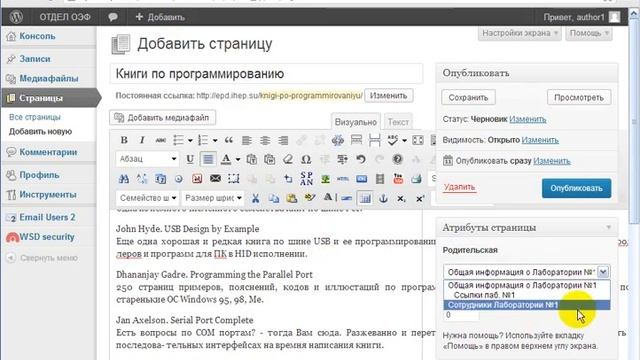The height and width of the screenshot is (360, 640).
Task: Open the Размер шрифта font size dropdown
Action: 213,198
